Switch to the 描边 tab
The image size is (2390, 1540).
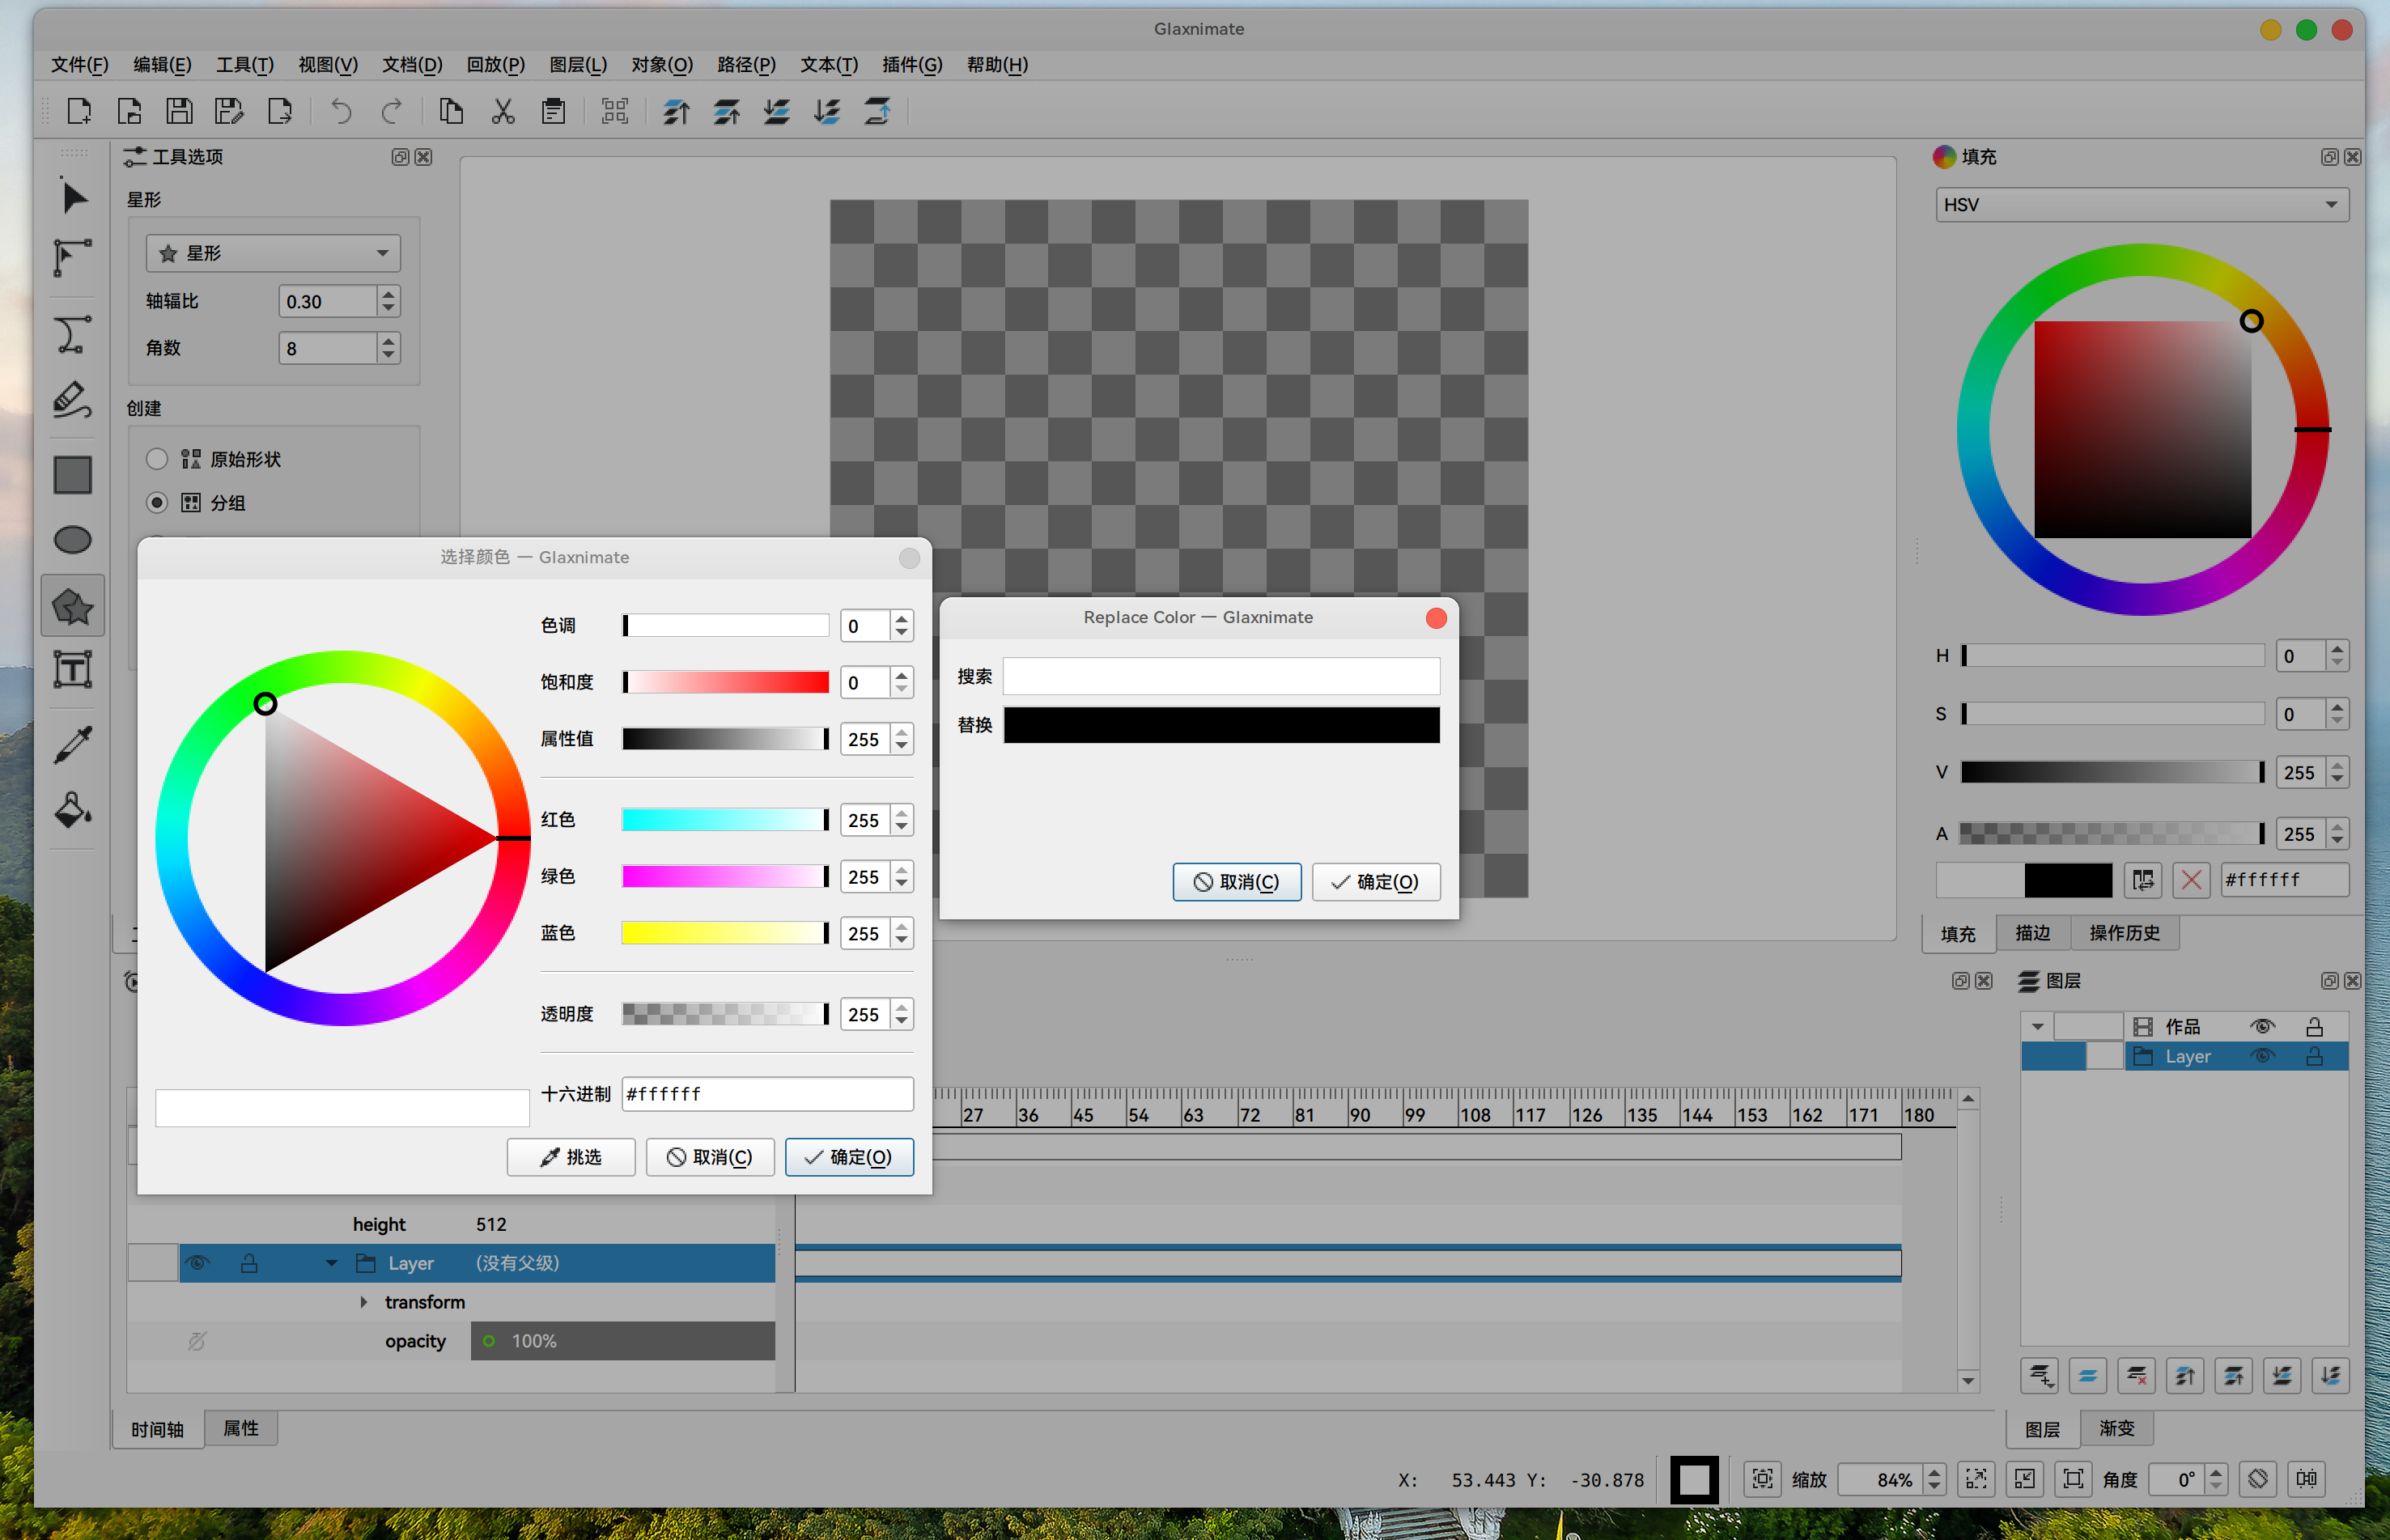click(x=2033, y=933)
